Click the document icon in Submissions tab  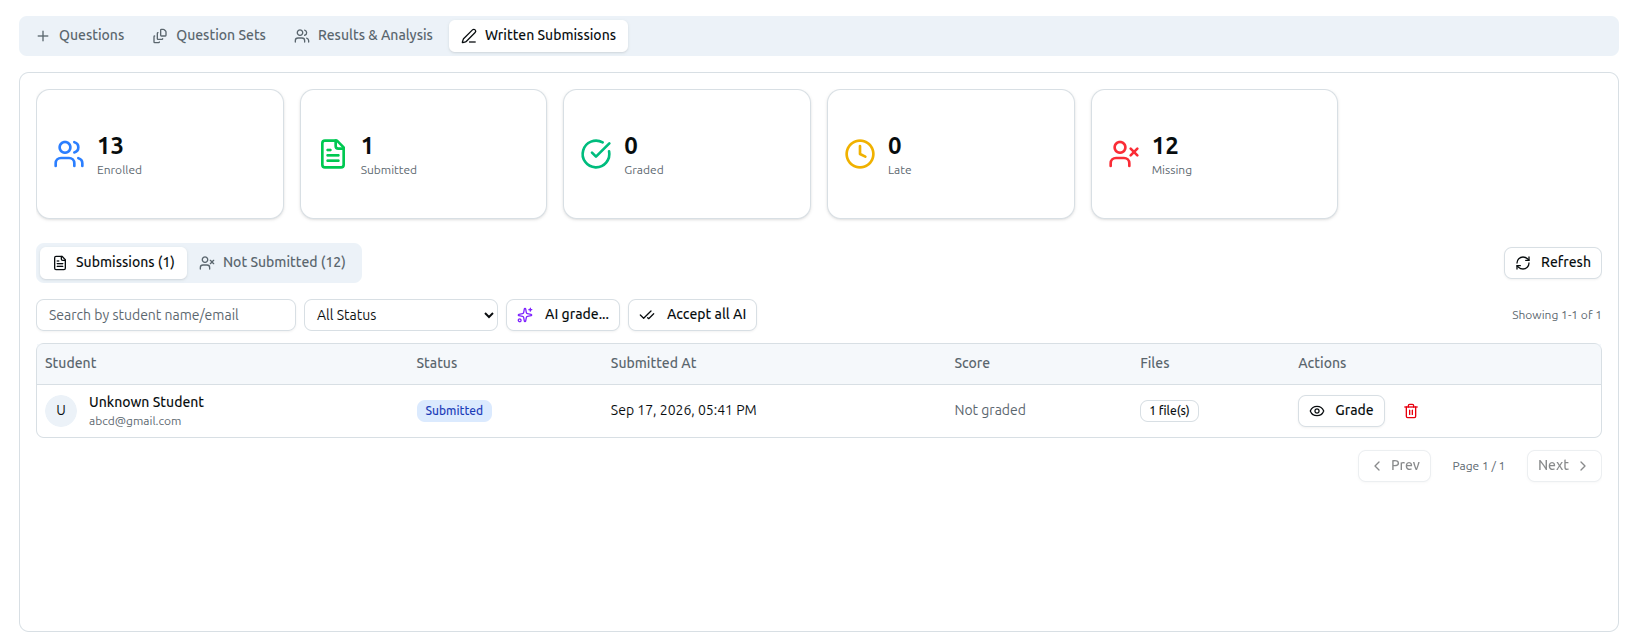[60, 263]
